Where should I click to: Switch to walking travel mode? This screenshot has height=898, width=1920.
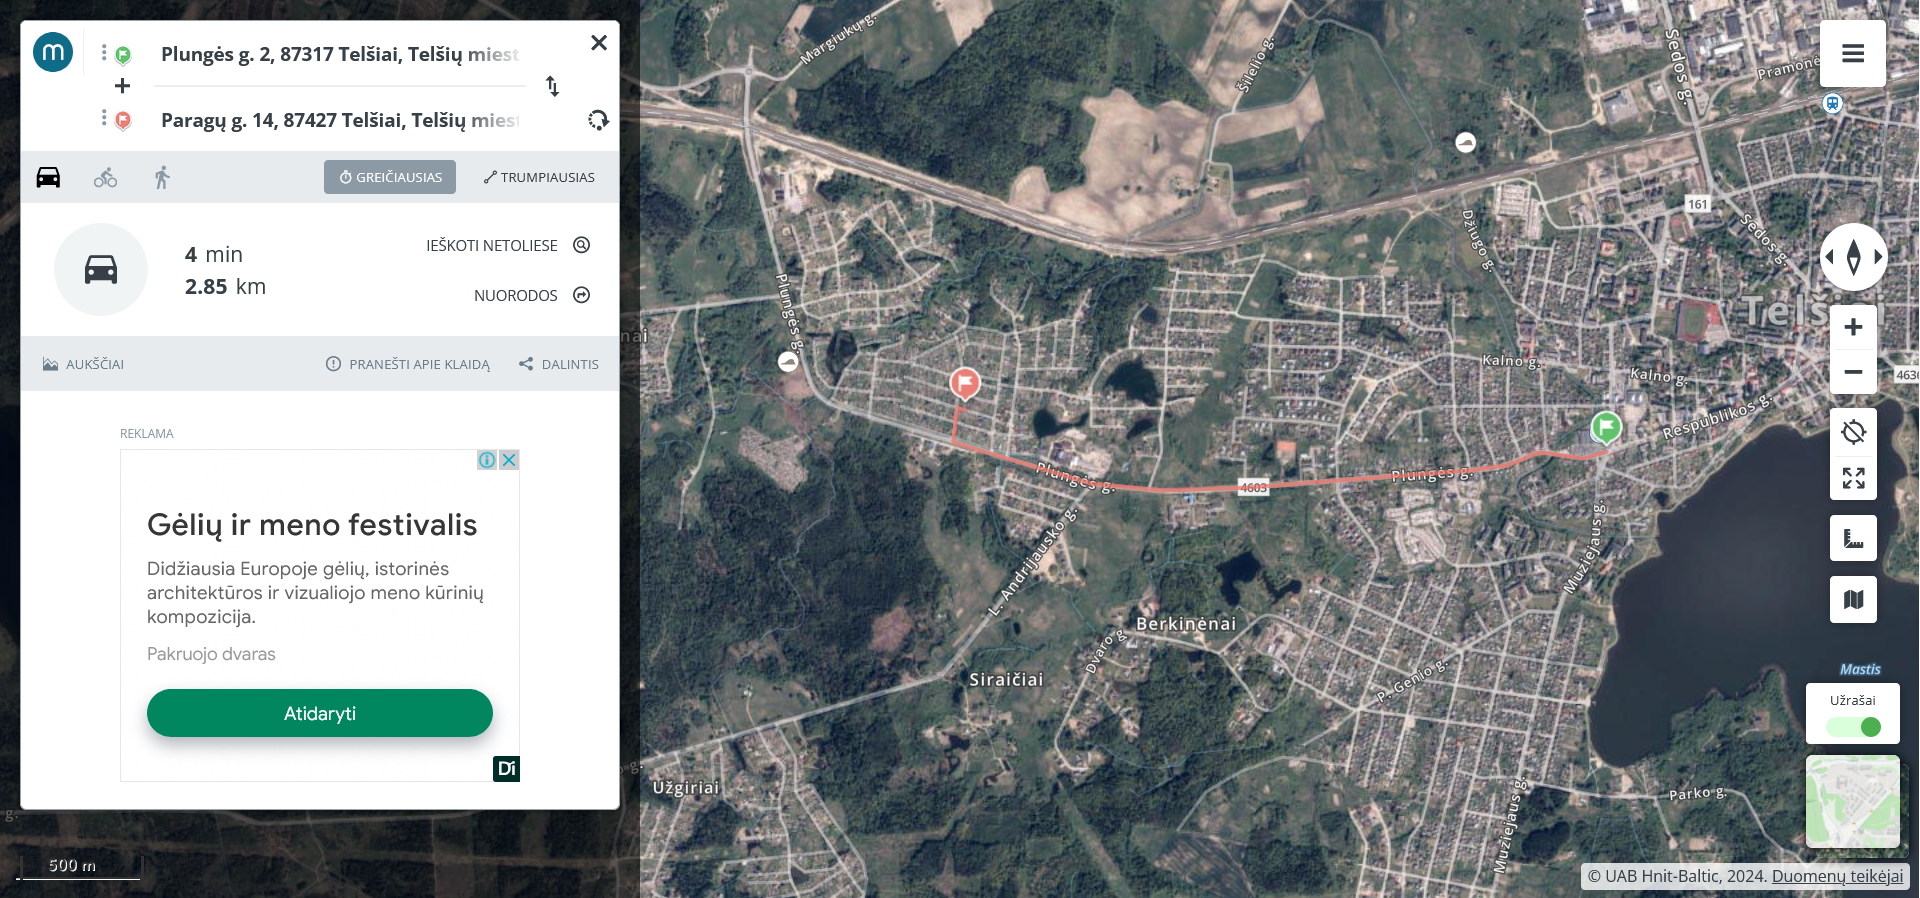[x=162, y=178]
